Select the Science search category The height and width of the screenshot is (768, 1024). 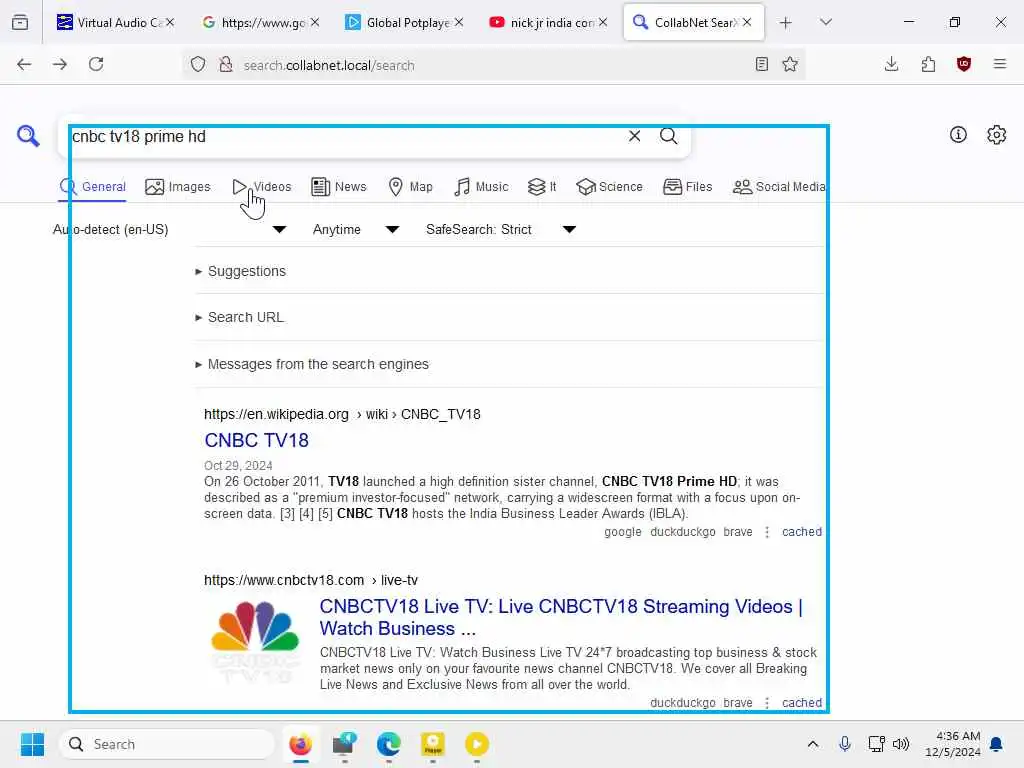coord(609,187)
